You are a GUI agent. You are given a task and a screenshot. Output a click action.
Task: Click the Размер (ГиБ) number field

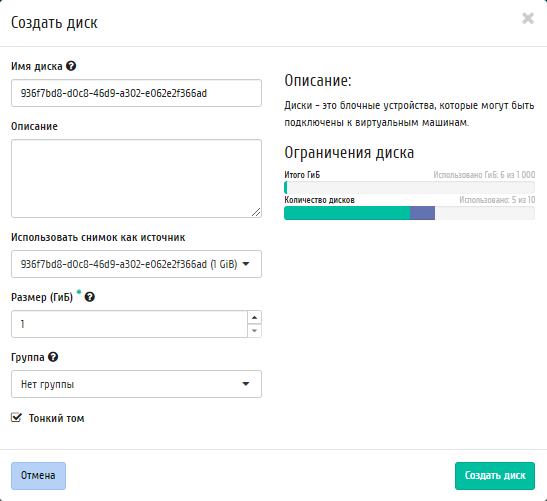[129, 324]
